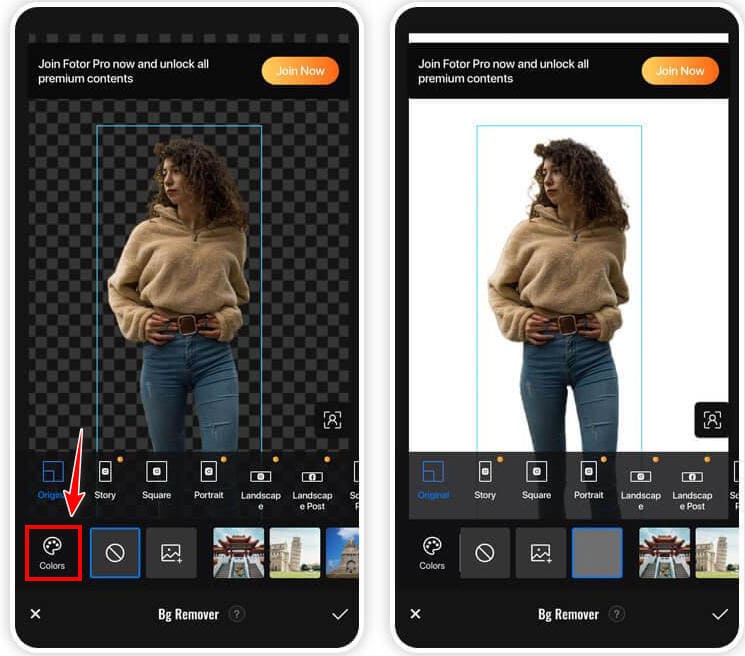745x656 pixels.
Task: Pick Chinese temple background in left phone
Action: (239, 552)
